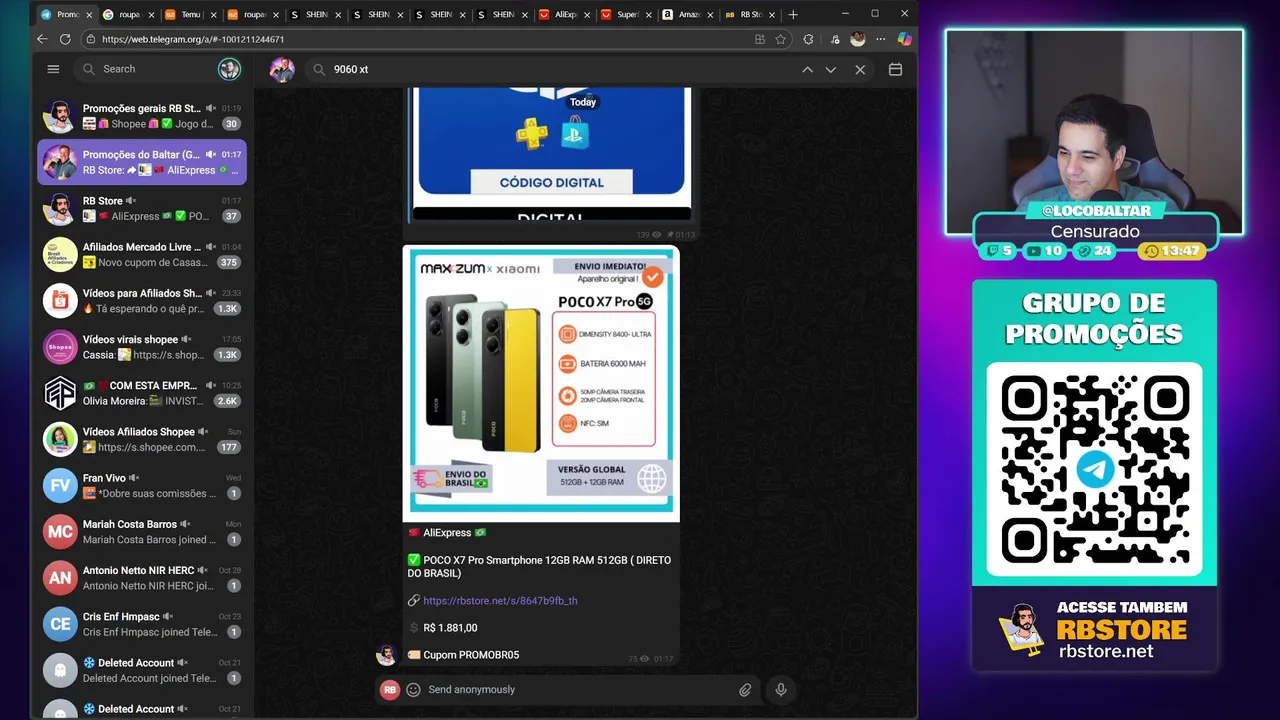Open the jump-to-date calendar icon

pos(895,69)
